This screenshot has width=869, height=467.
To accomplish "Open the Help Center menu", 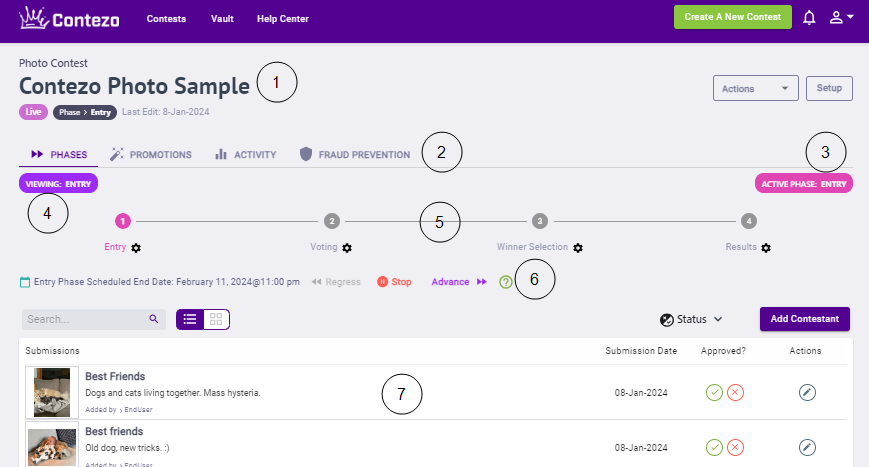I will (283, 19).
